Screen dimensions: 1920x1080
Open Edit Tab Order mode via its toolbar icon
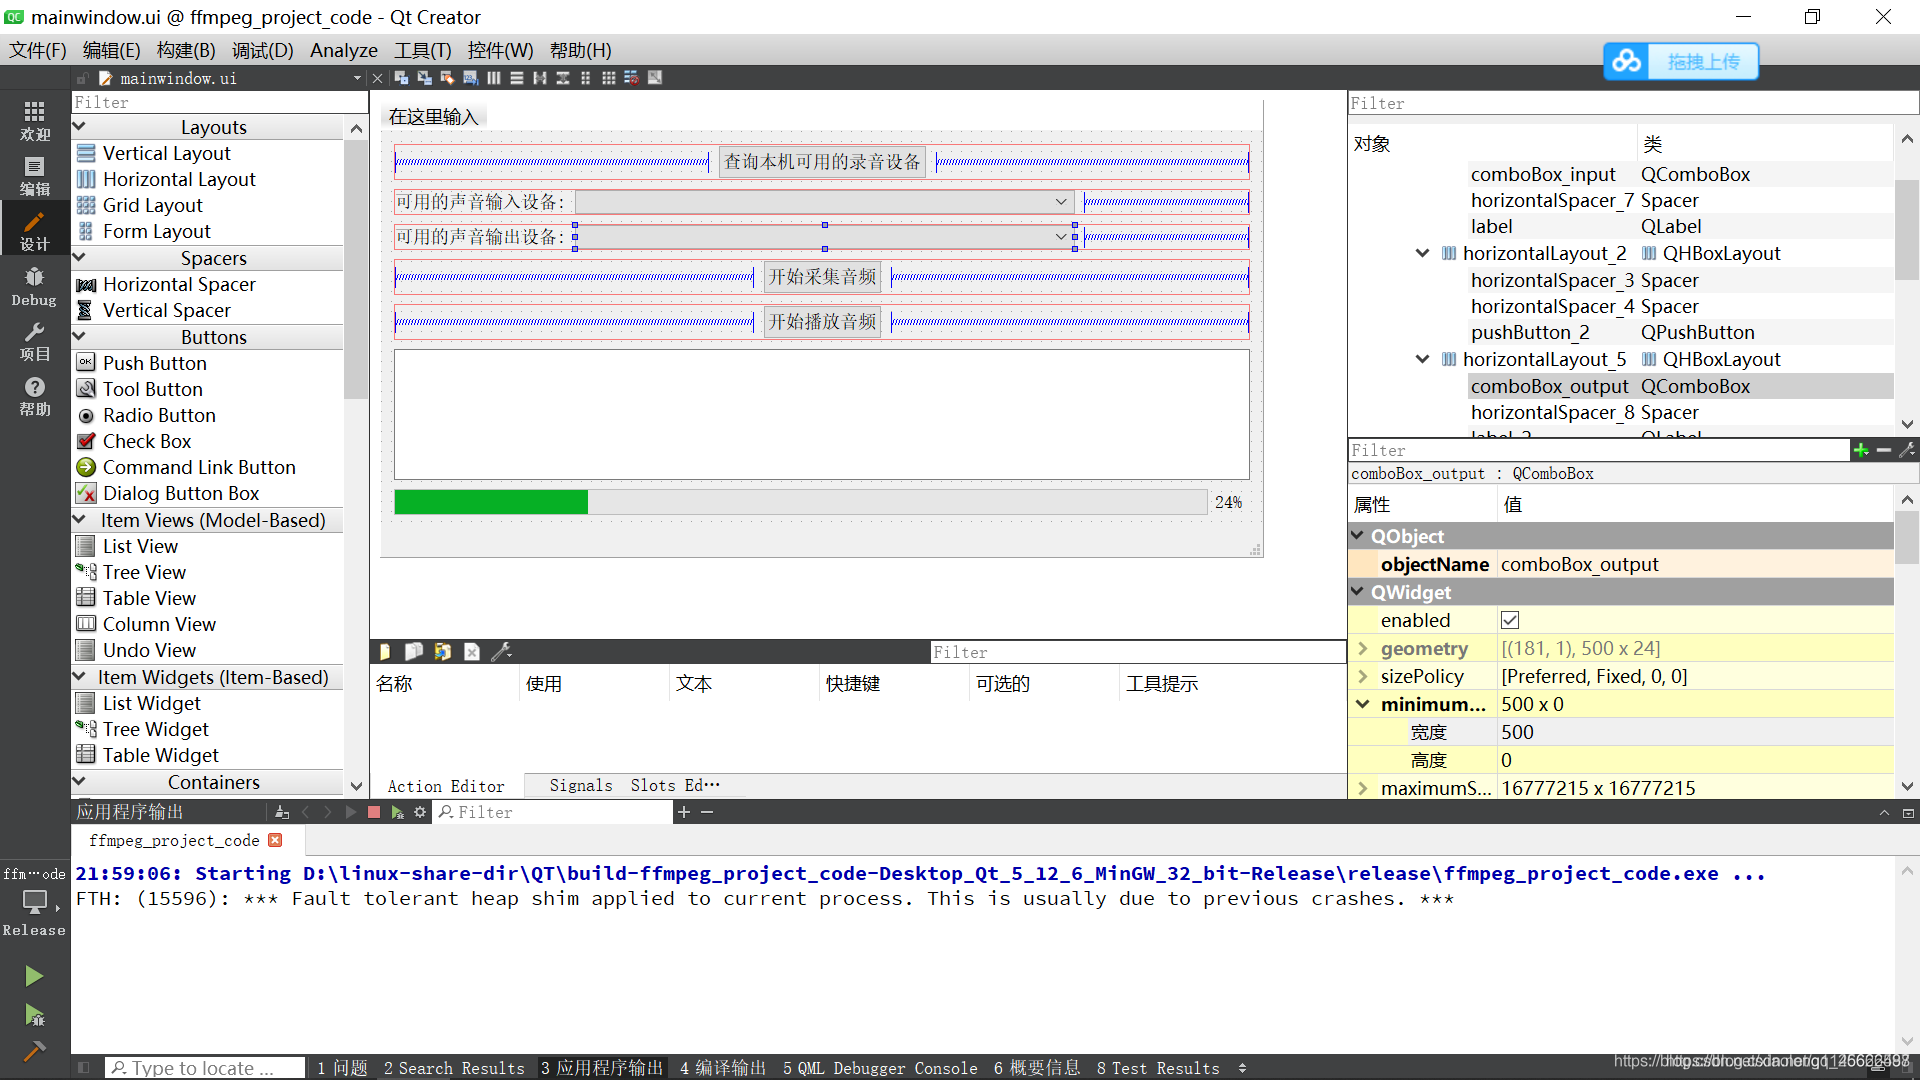pos(470,77)
